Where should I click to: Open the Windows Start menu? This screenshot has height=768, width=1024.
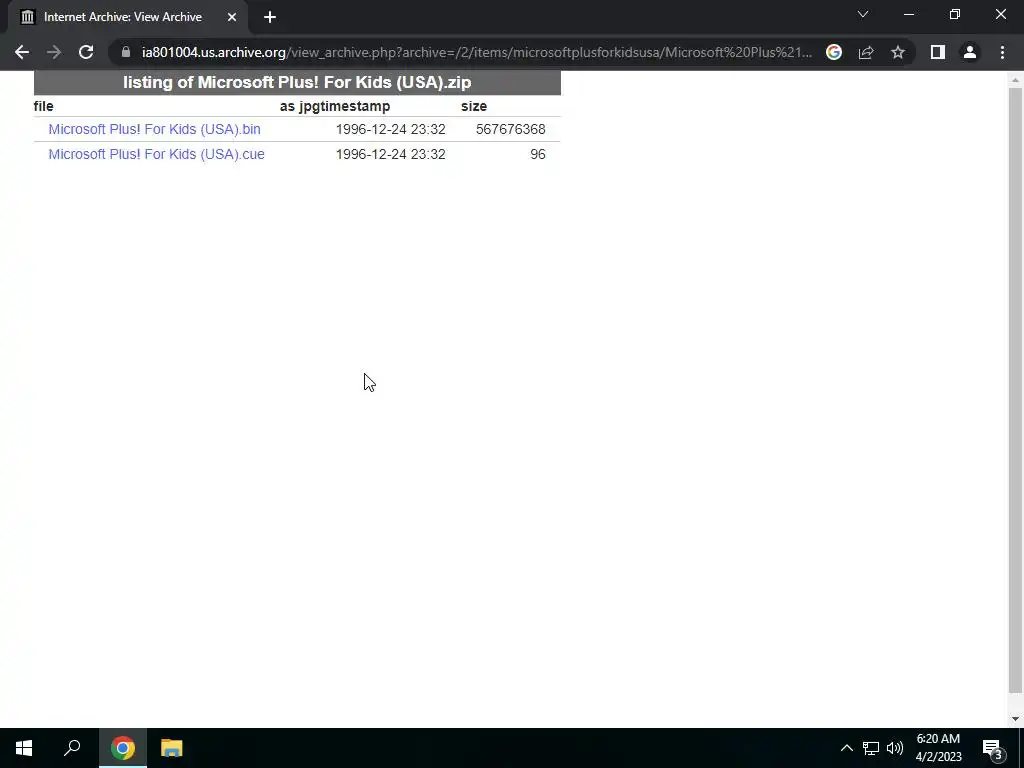point(24,748)
